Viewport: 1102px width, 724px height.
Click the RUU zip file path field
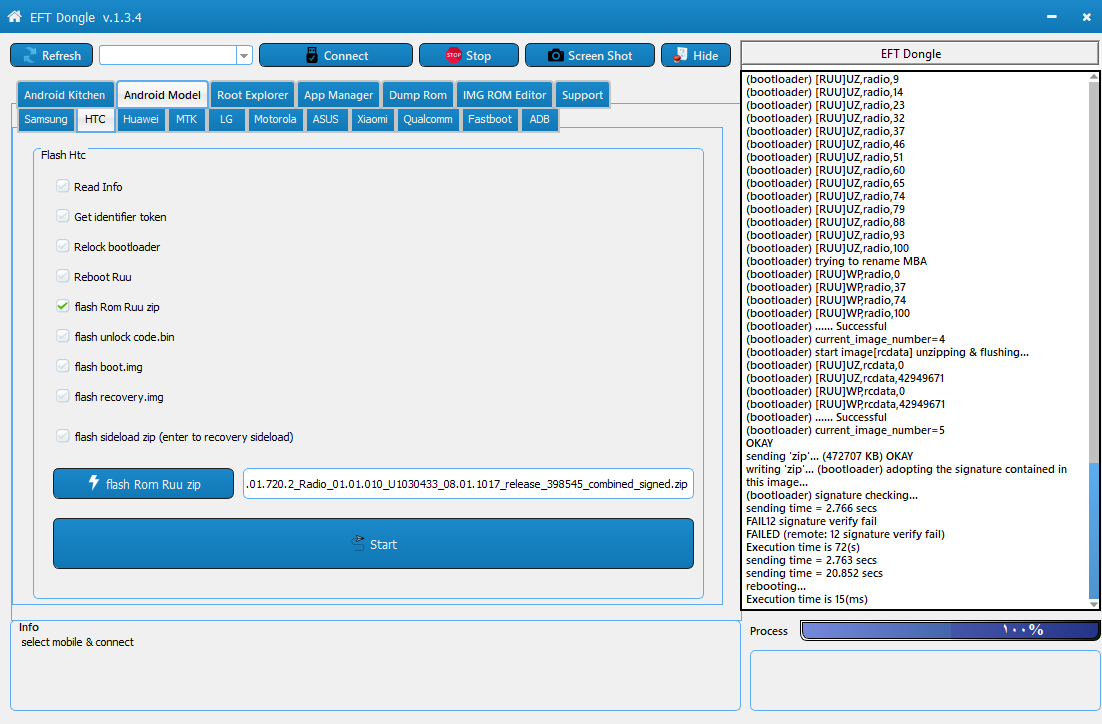468,484
